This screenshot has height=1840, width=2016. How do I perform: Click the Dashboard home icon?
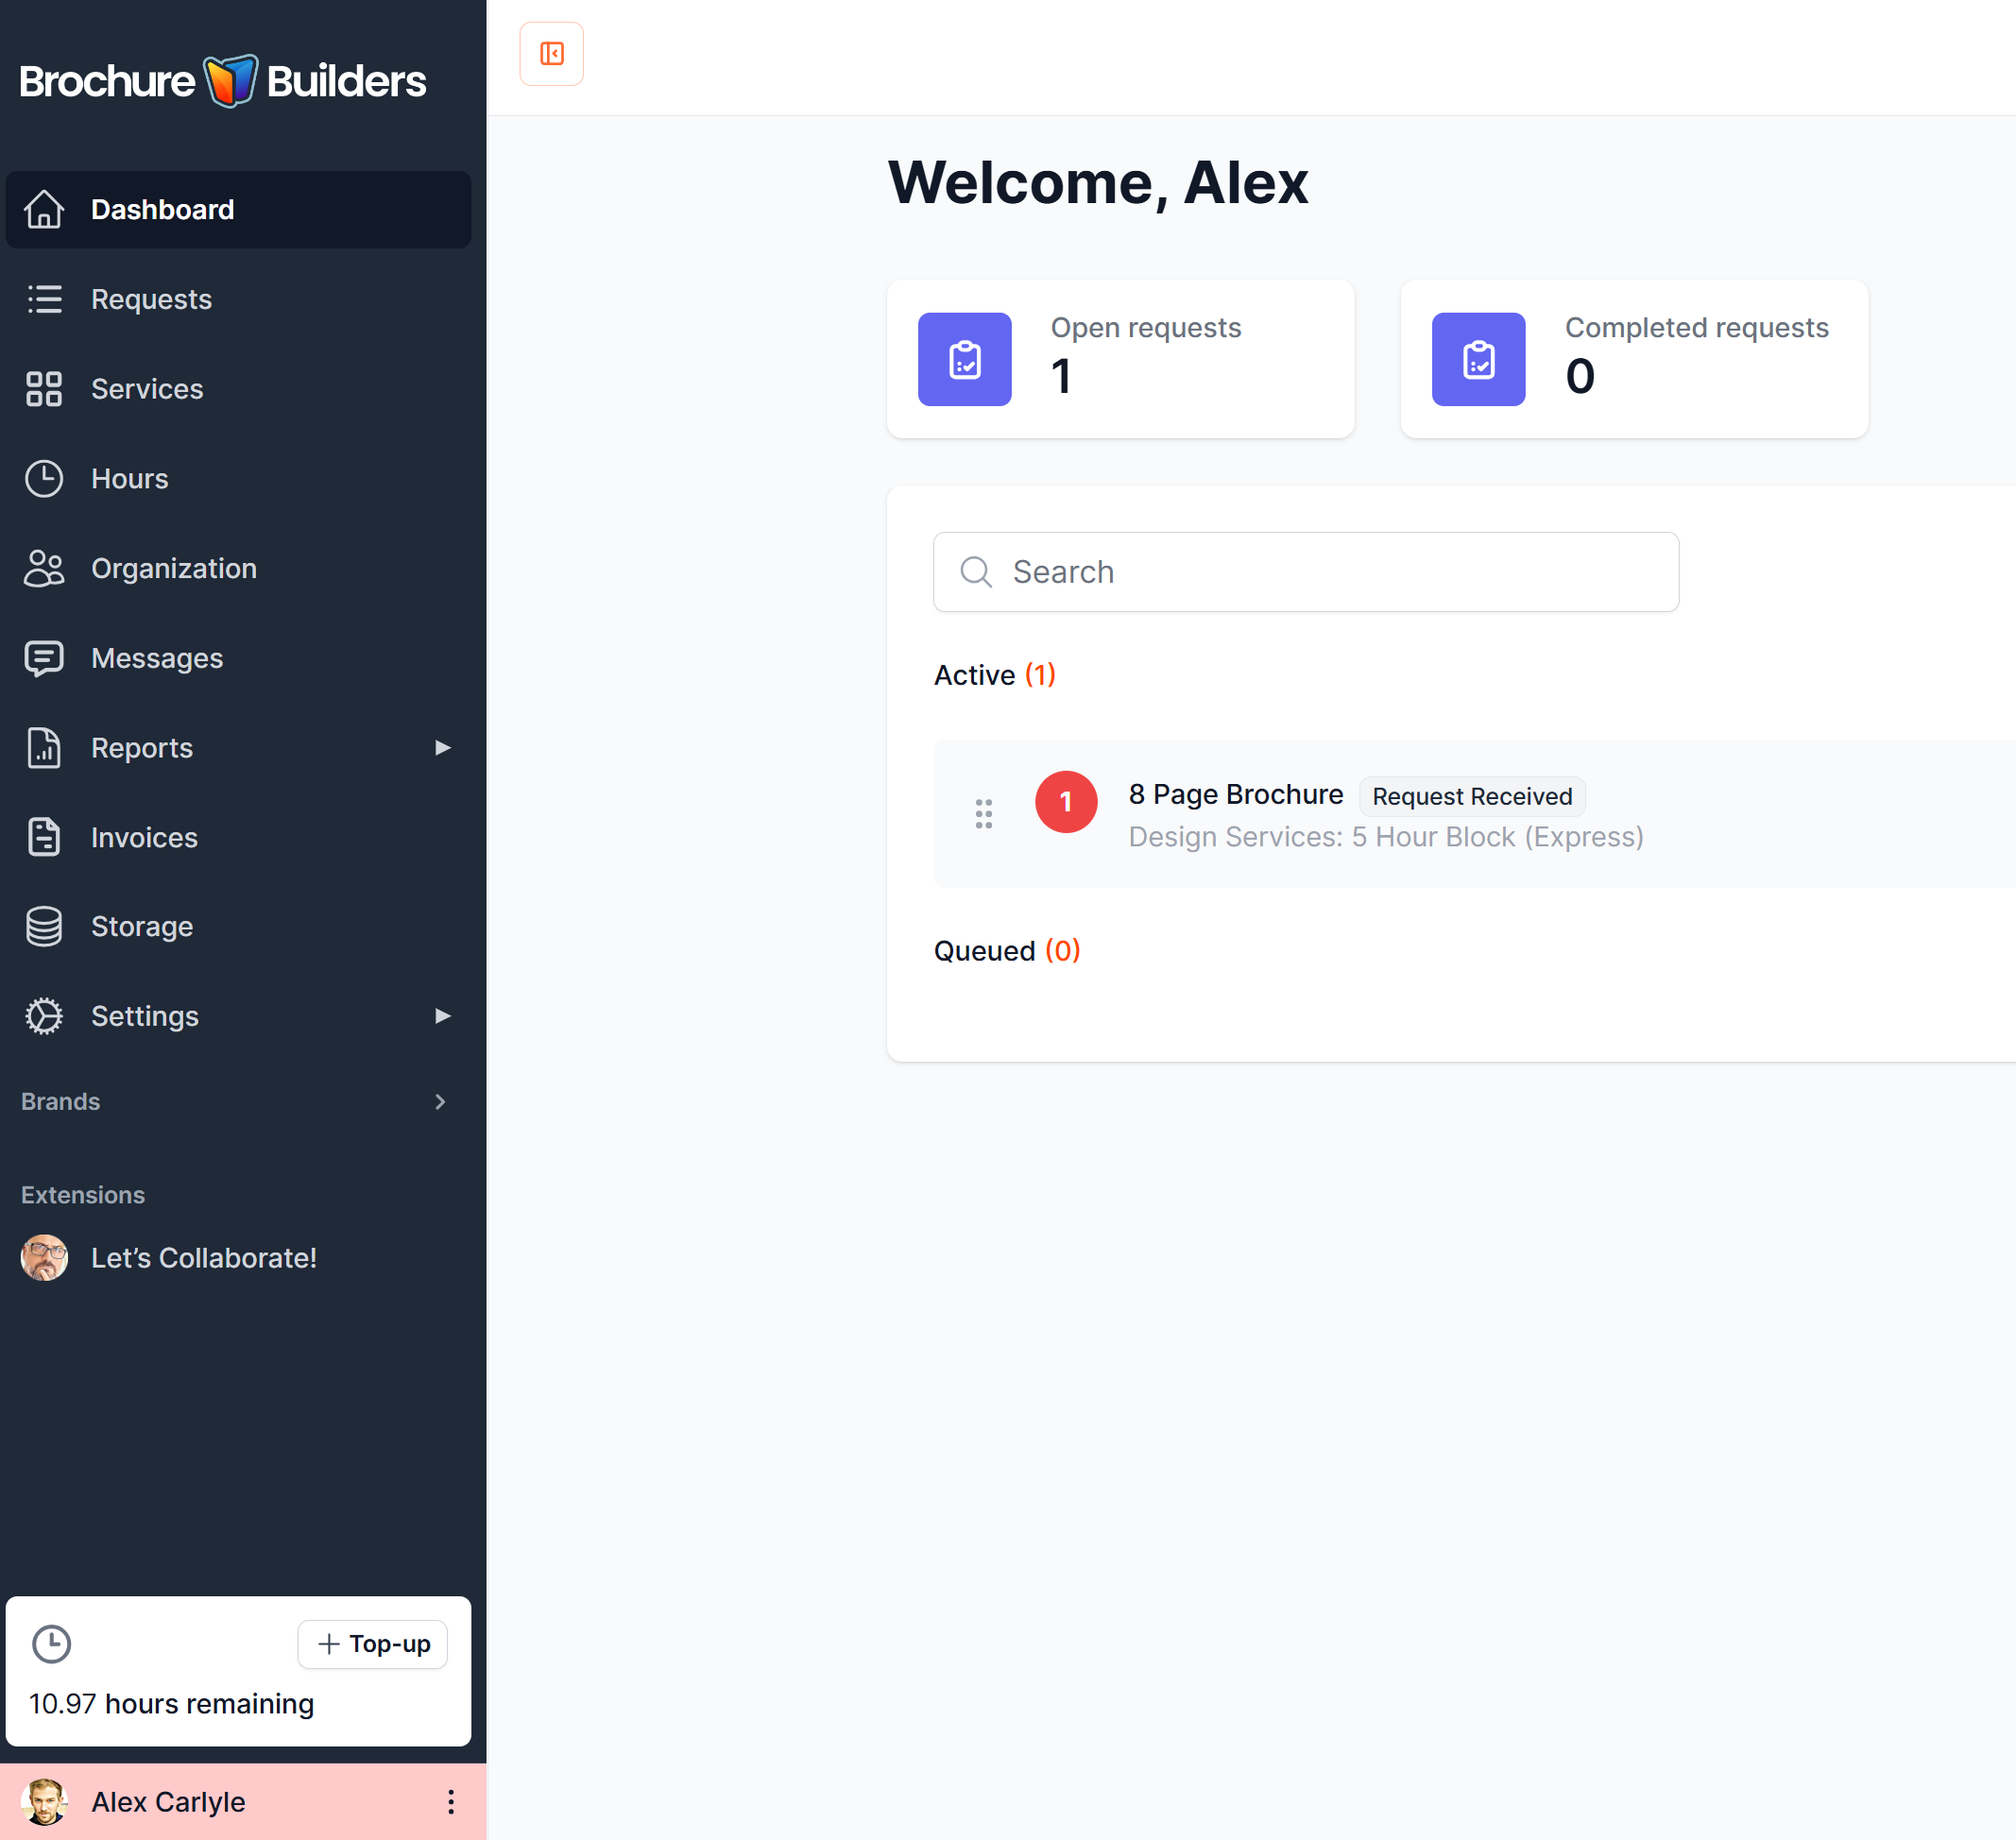pos(44,209)
